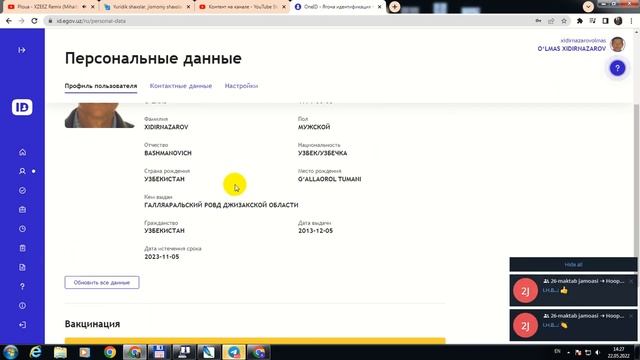Open the user avatar at top right

coord(618,44)
